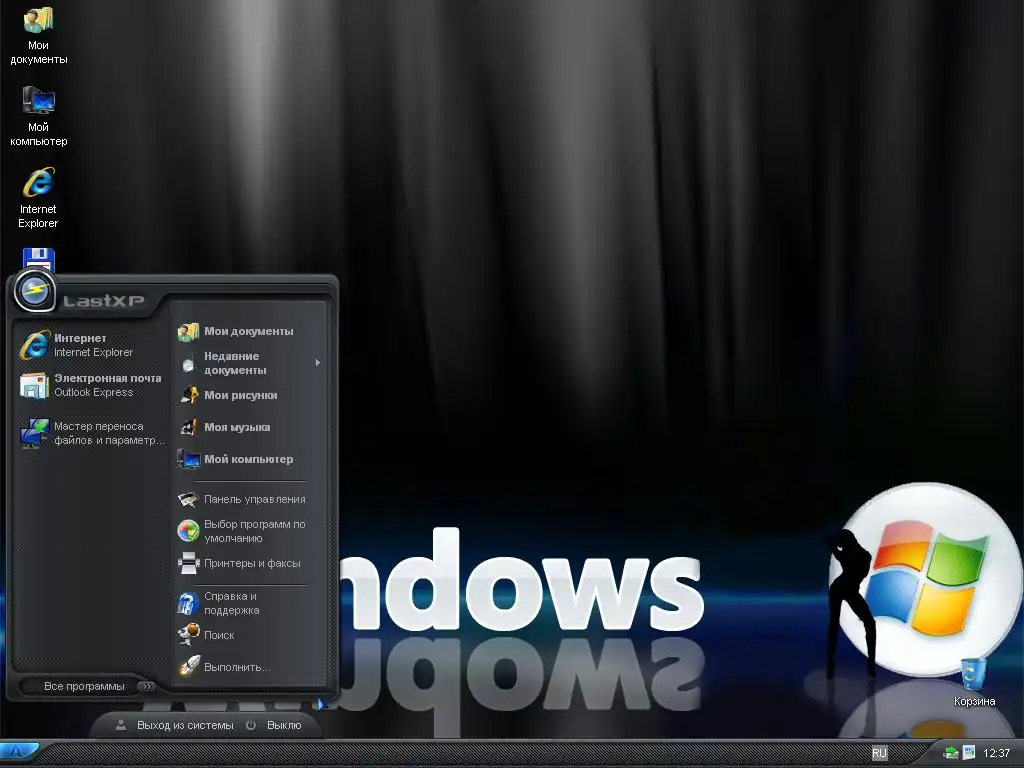1024x768 pixels.
Task: Launch Мастер переноса файлов и параметров
Action: [91, 433]
